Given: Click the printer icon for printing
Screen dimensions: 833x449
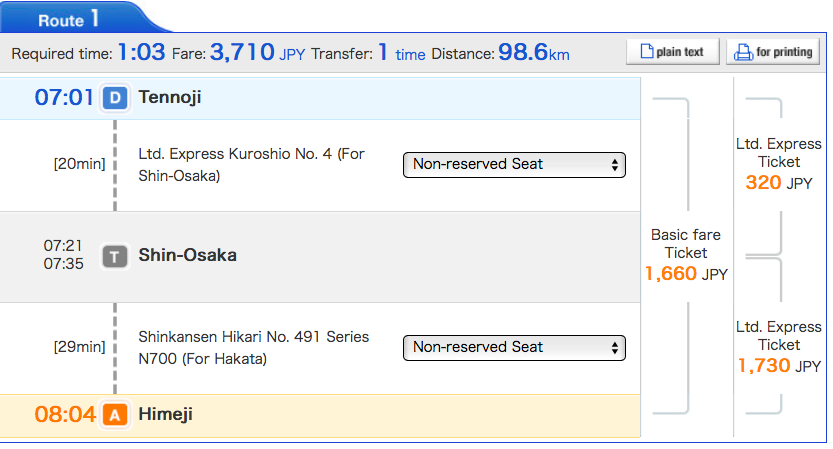Looking at the screenshot, I should 743,52.
